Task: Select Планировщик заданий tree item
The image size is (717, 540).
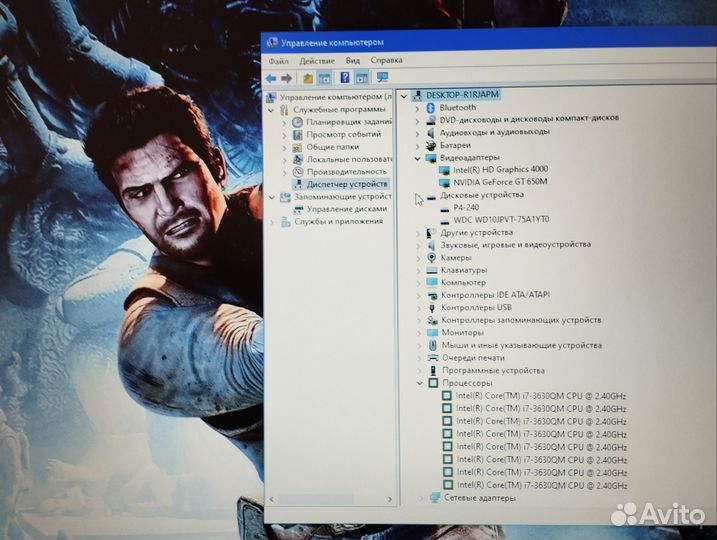Action: pos(349,122)
